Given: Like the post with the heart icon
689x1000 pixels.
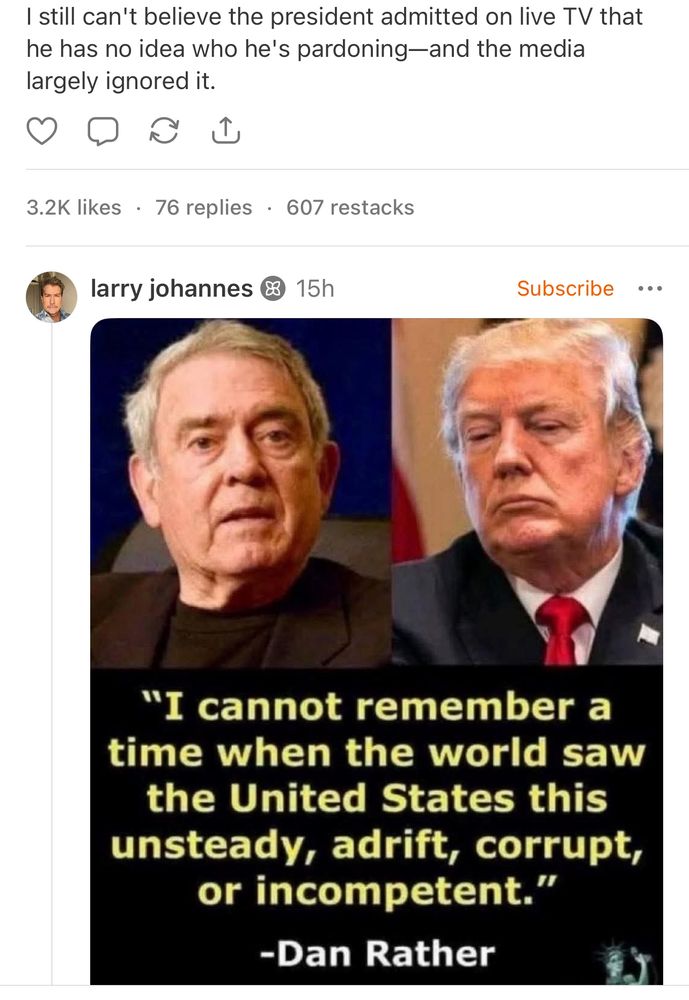Looking at the screenshot, I should 42,130.
